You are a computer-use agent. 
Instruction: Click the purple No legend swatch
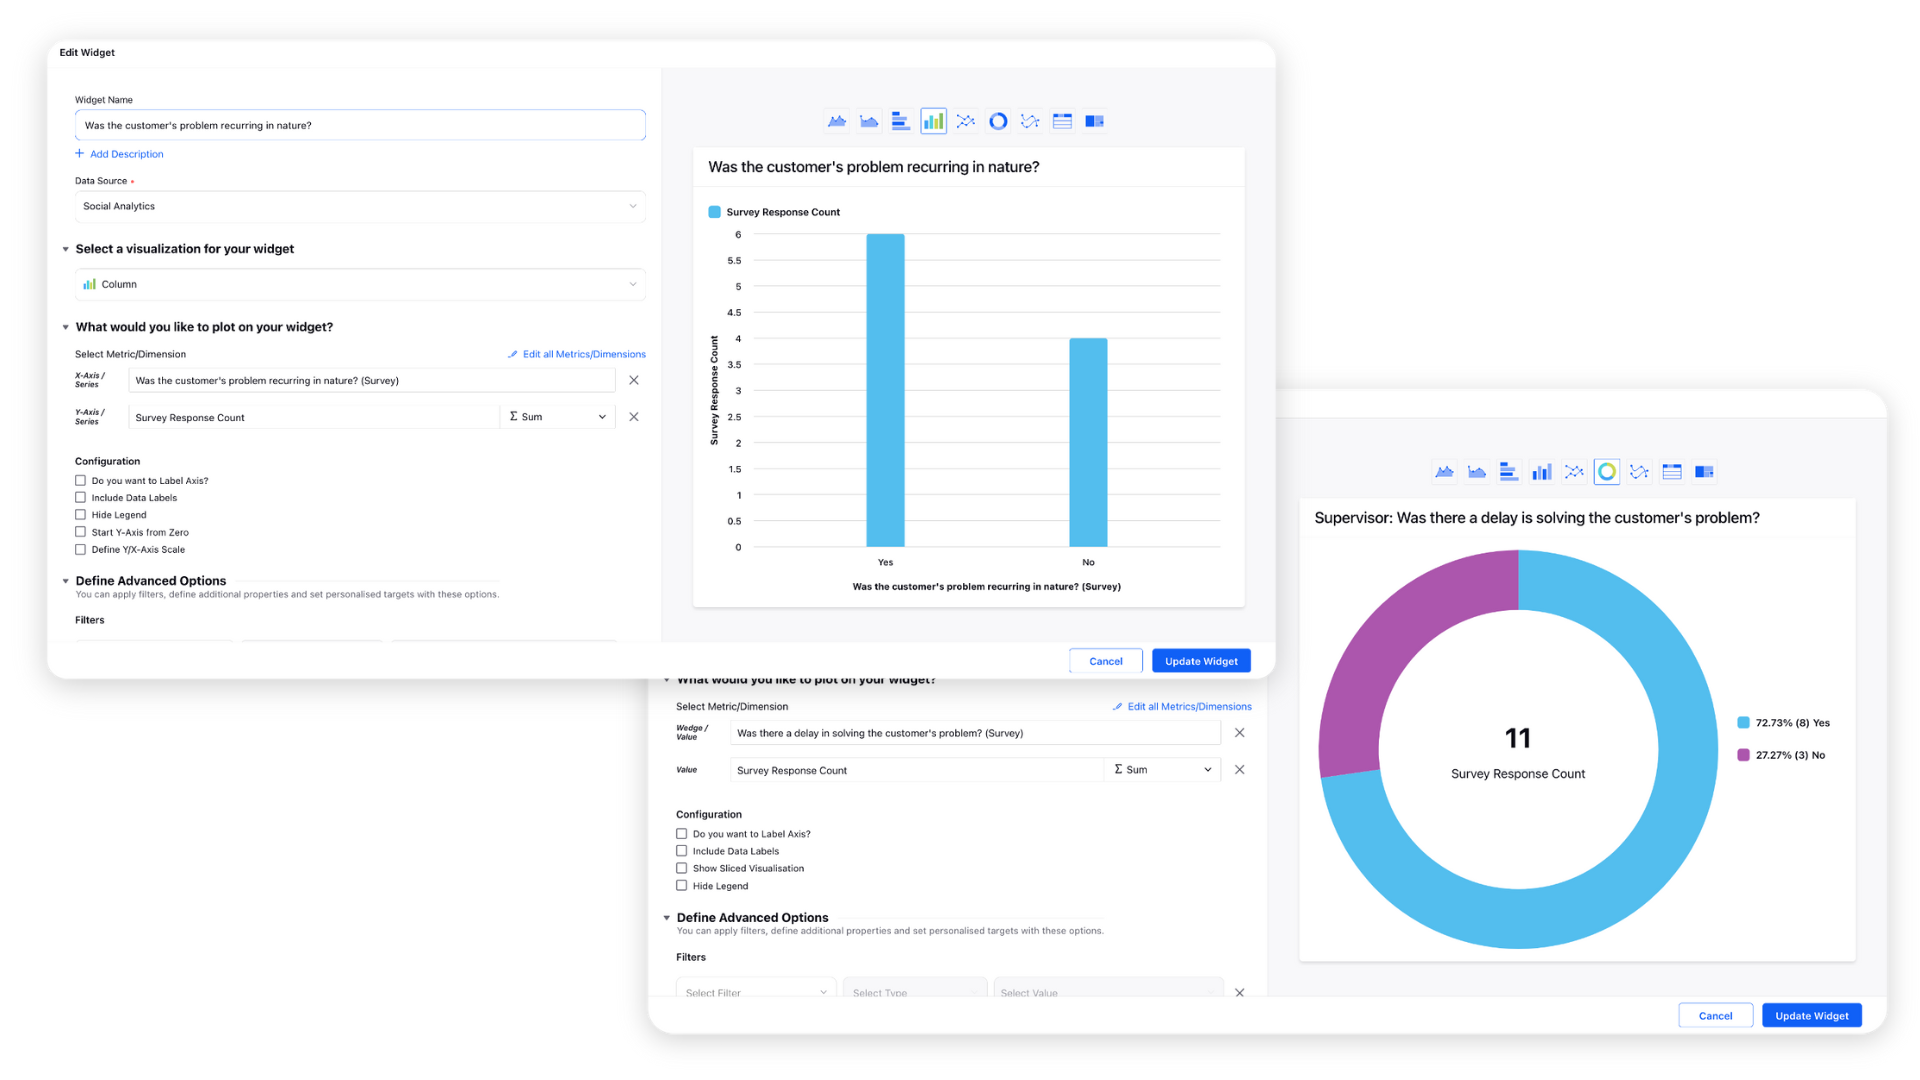pos(1743,755)
